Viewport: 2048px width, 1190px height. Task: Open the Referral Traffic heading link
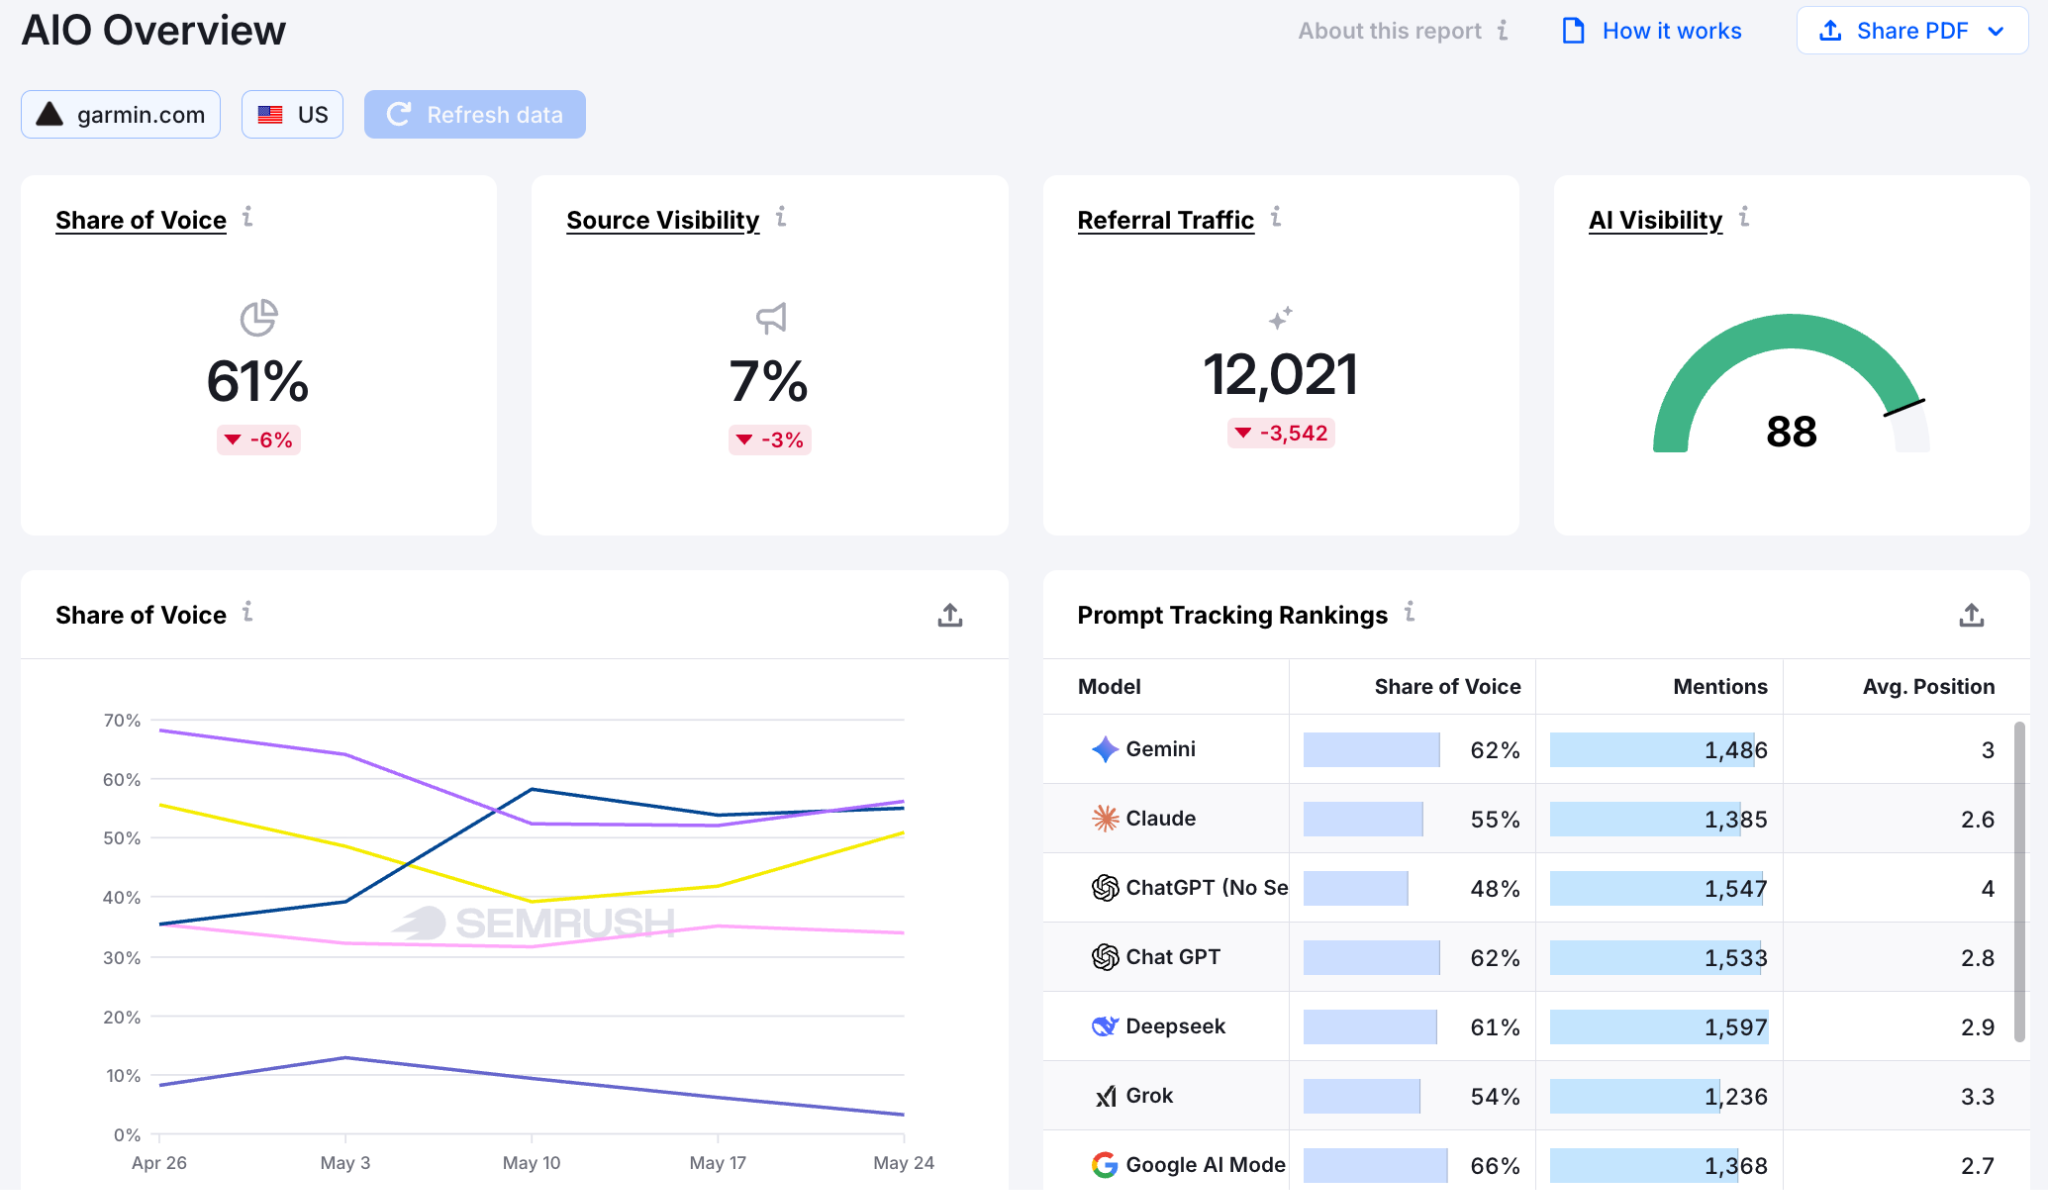tap(1165, 220)
